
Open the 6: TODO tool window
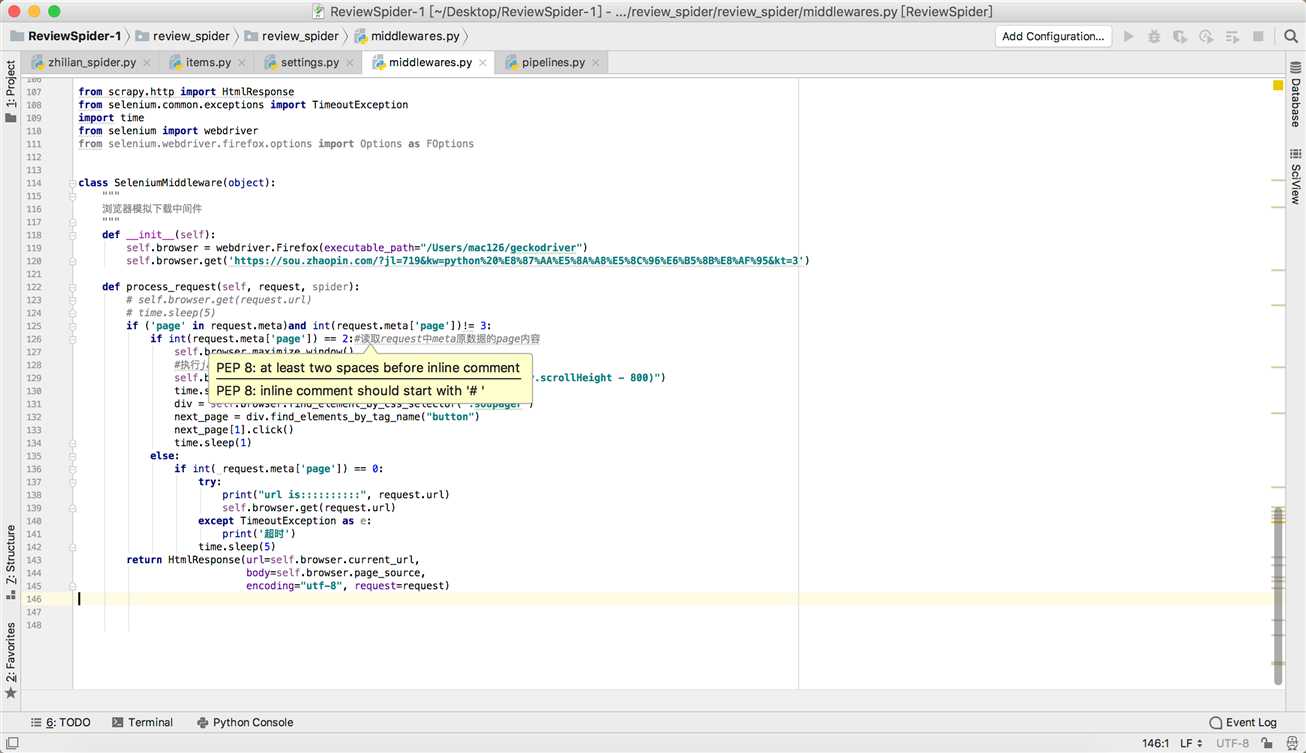(x=61, y=722)
